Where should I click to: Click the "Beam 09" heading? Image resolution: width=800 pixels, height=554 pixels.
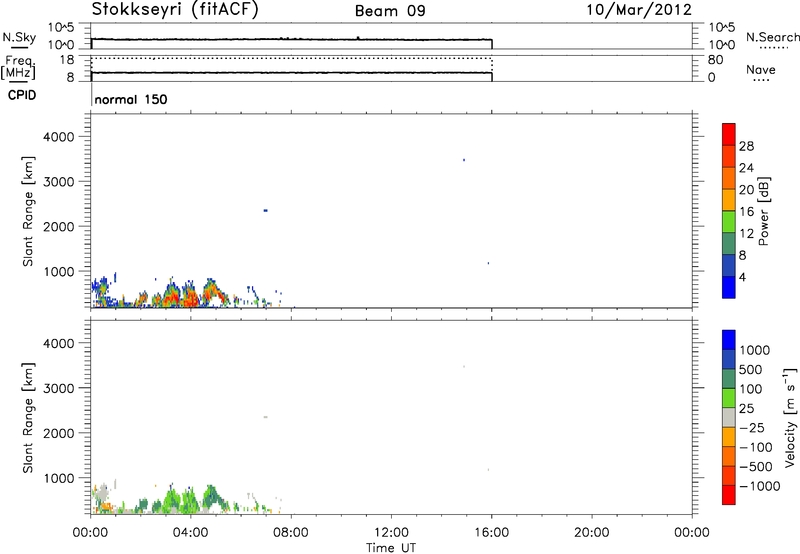coord(390,11)
